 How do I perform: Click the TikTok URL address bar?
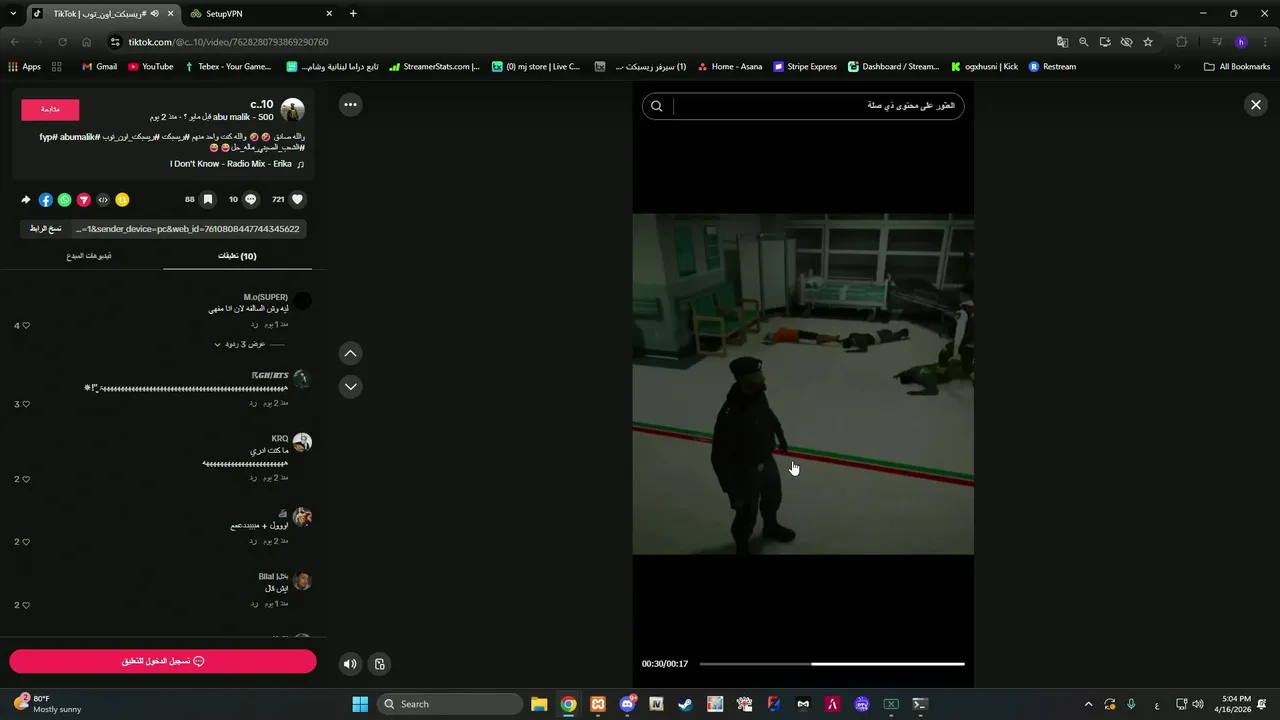coord(580,42)
